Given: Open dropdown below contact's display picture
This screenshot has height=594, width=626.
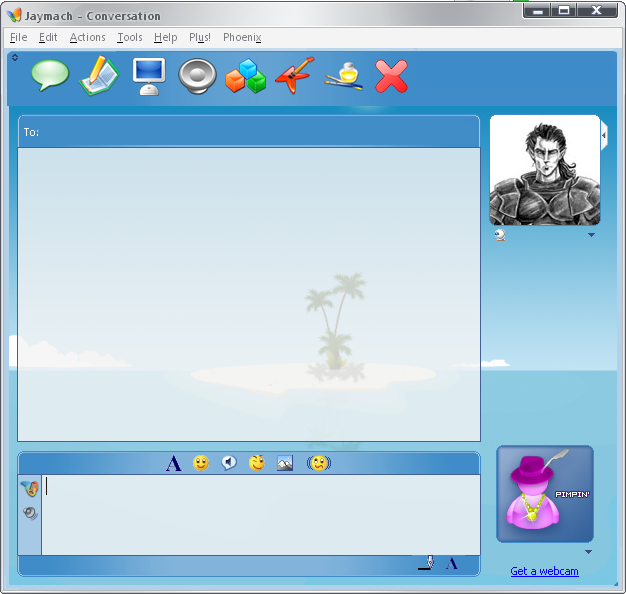Looking at the screenshot, I should click(591, 236).
